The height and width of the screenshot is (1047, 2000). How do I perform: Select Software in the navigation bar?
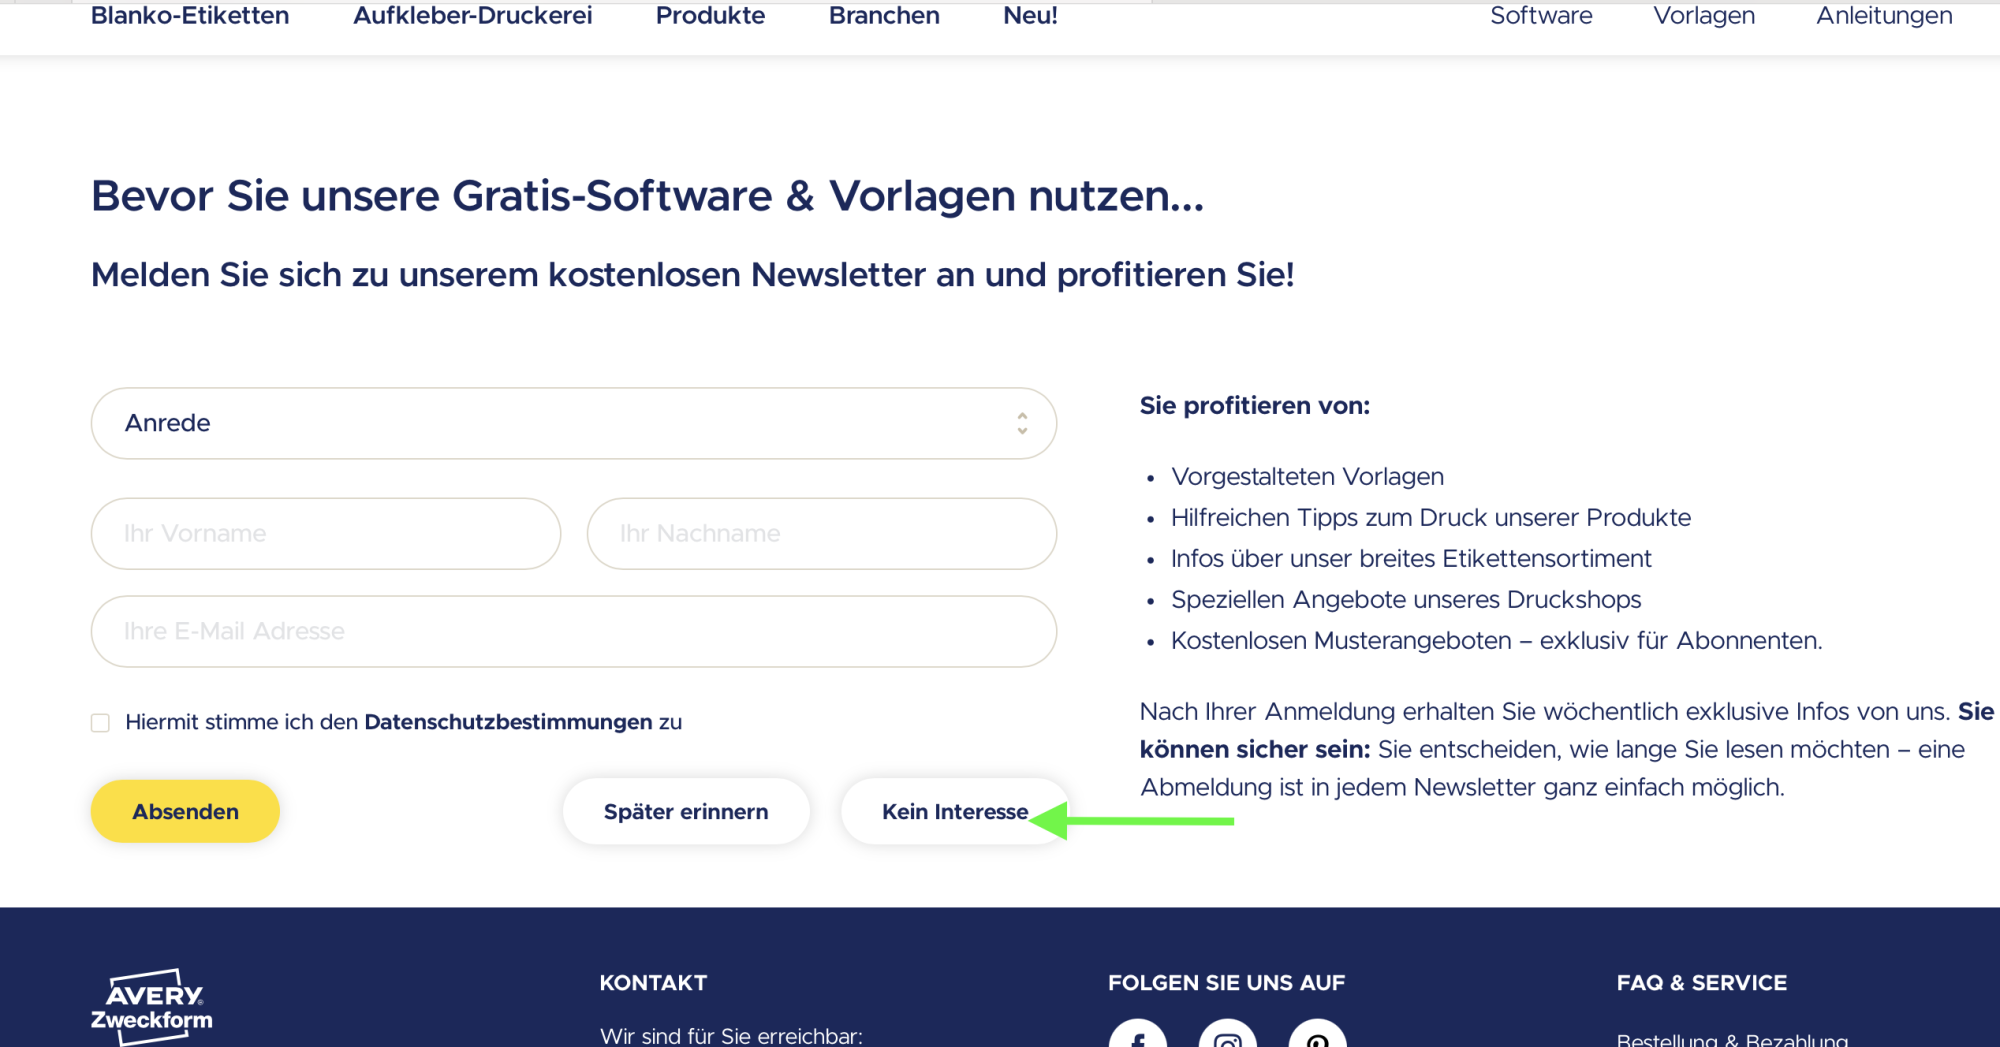pyautogui.click(x=1541, y=15)
